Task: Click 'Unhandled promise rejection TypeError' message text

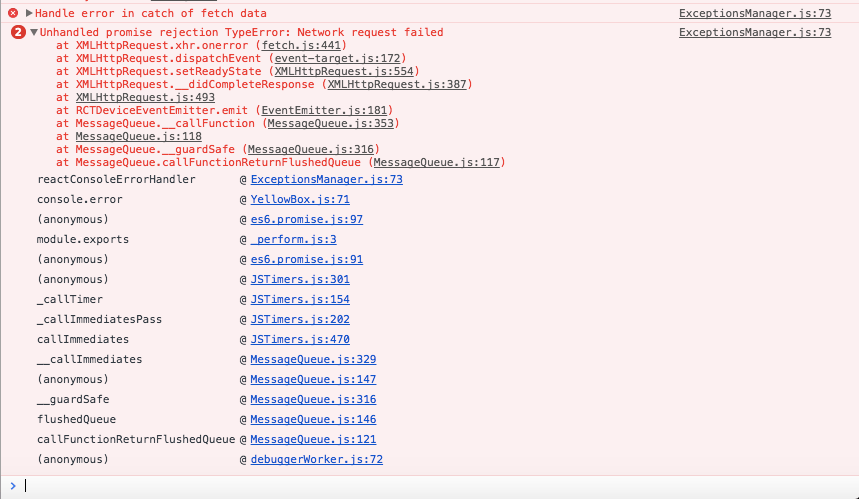Action: [x=242, y=32]
